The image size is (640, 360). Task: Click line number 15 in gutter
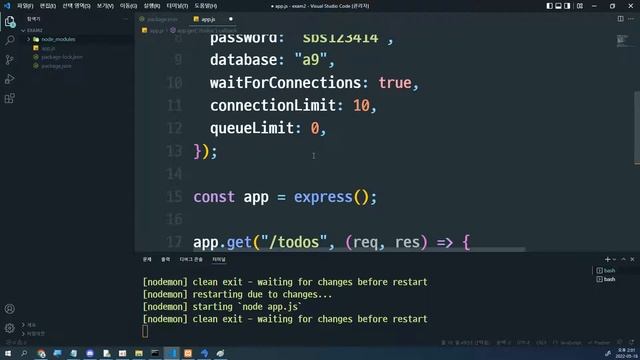[x=174, y=197]
